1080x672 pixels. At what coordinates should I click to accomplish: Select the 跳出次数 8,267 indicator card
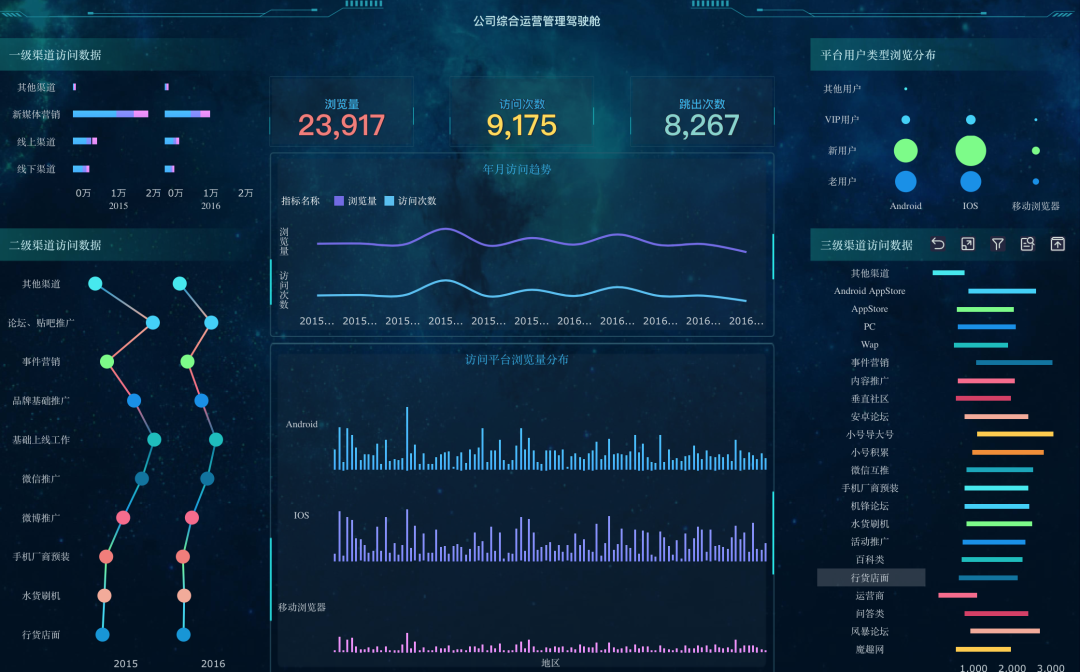coord(702,112)
